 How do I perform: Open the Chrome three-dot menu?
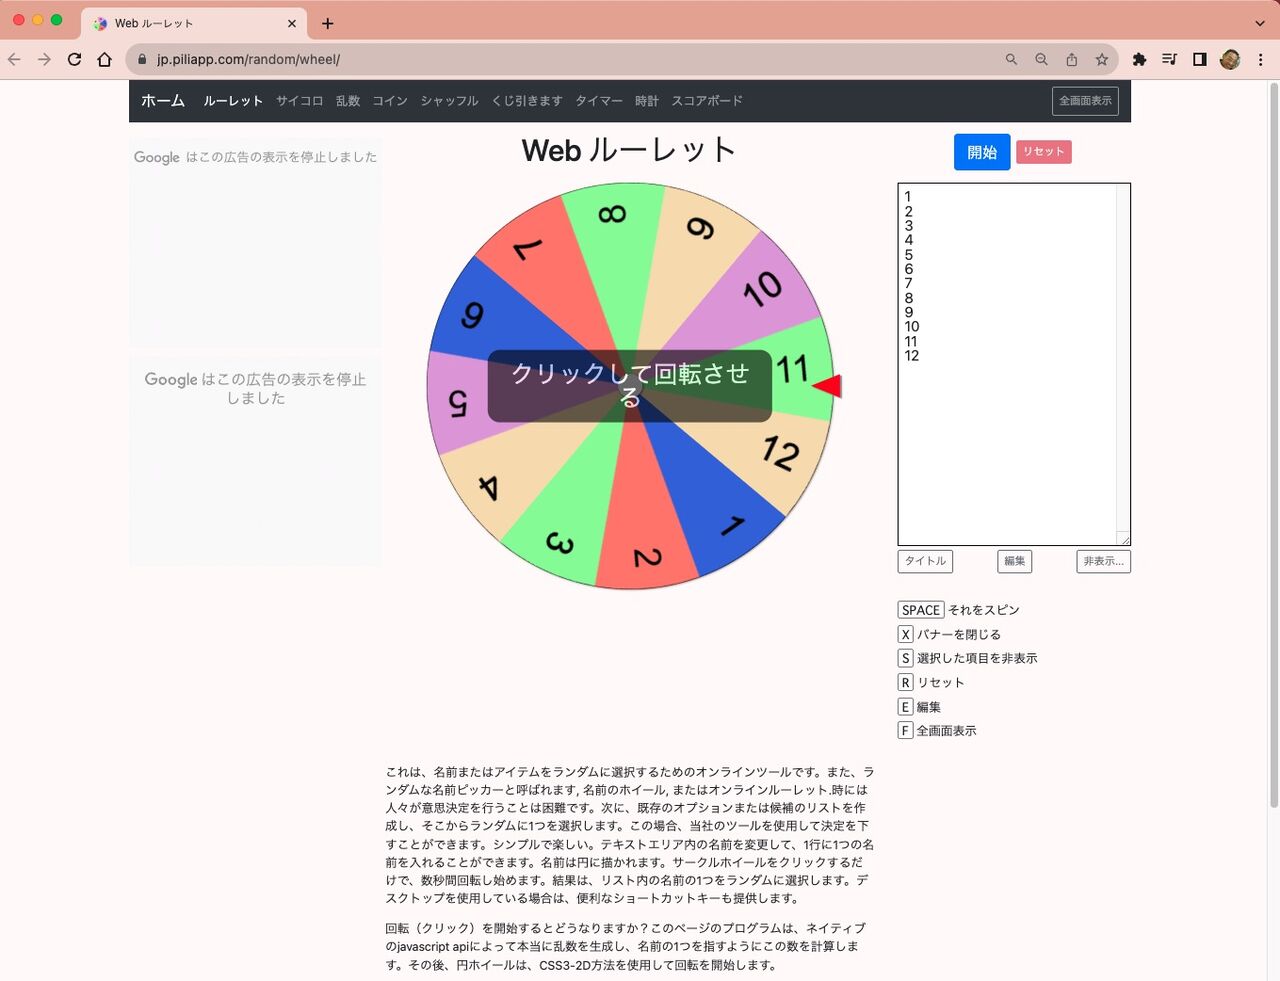click(1260, 60)
